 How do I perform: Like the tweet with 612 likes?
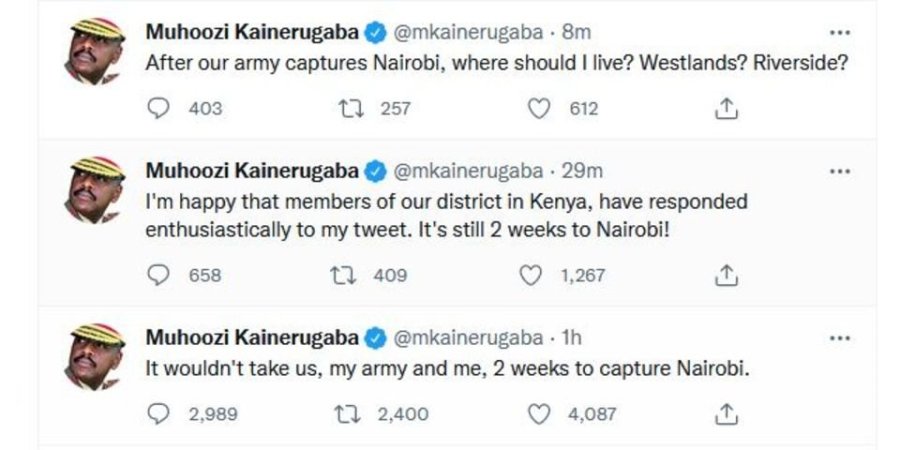click(540, 109)
